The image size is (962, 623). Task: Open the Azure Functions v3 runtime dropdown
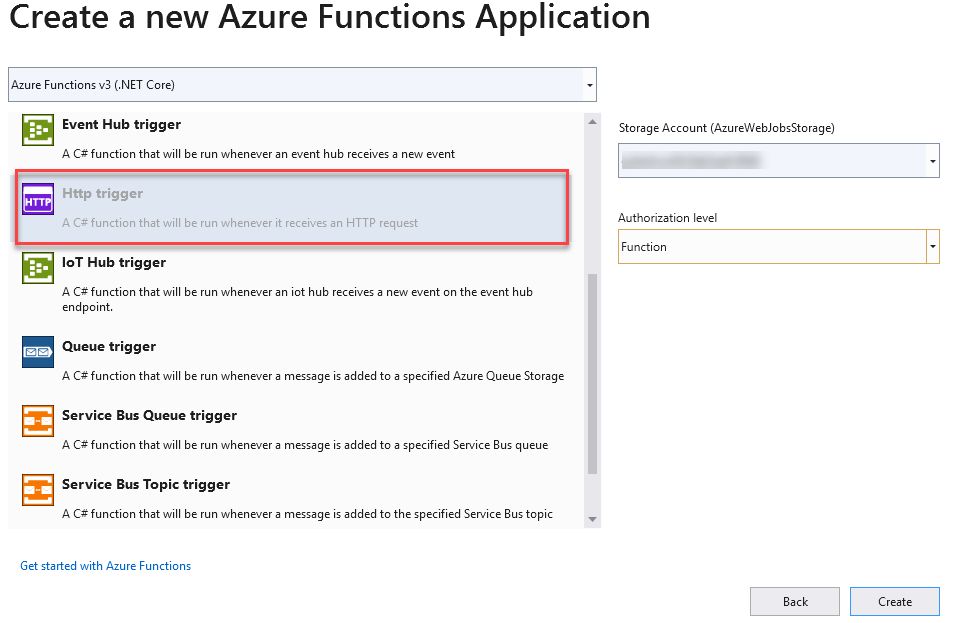302,85
